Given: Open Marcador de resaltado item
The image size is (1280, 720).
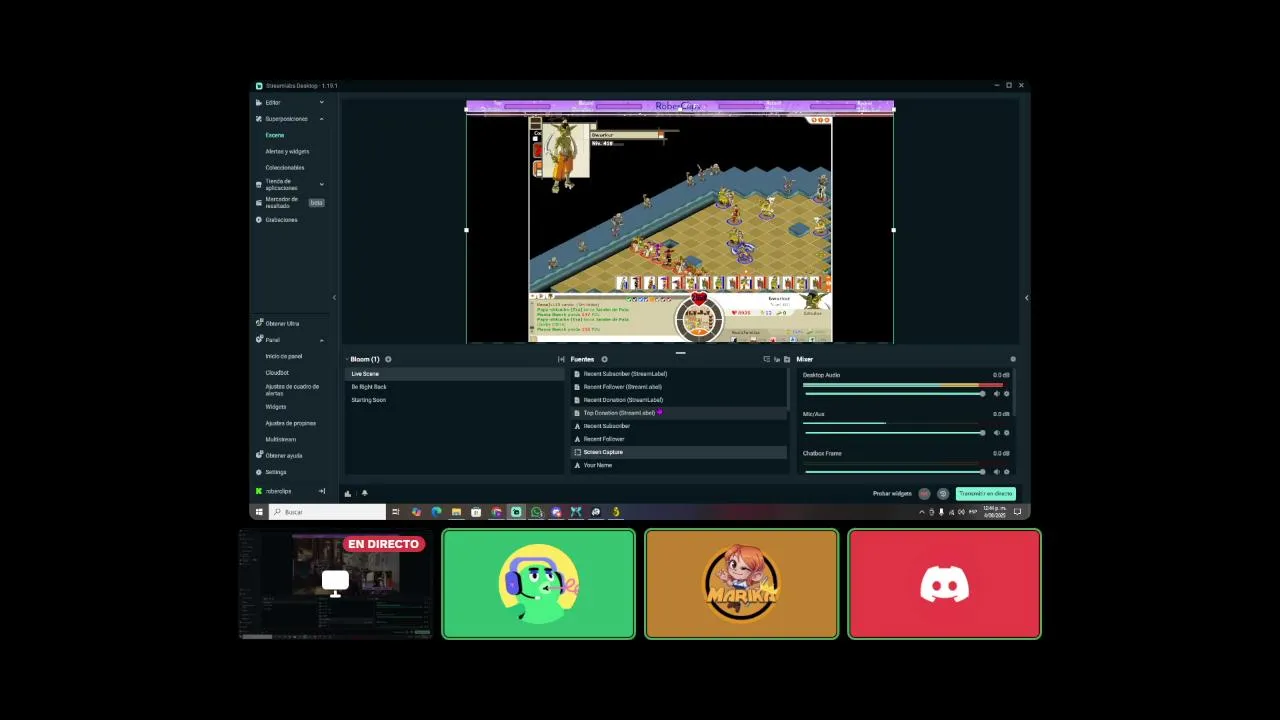Looking at the screenshot, I should 282,202.
